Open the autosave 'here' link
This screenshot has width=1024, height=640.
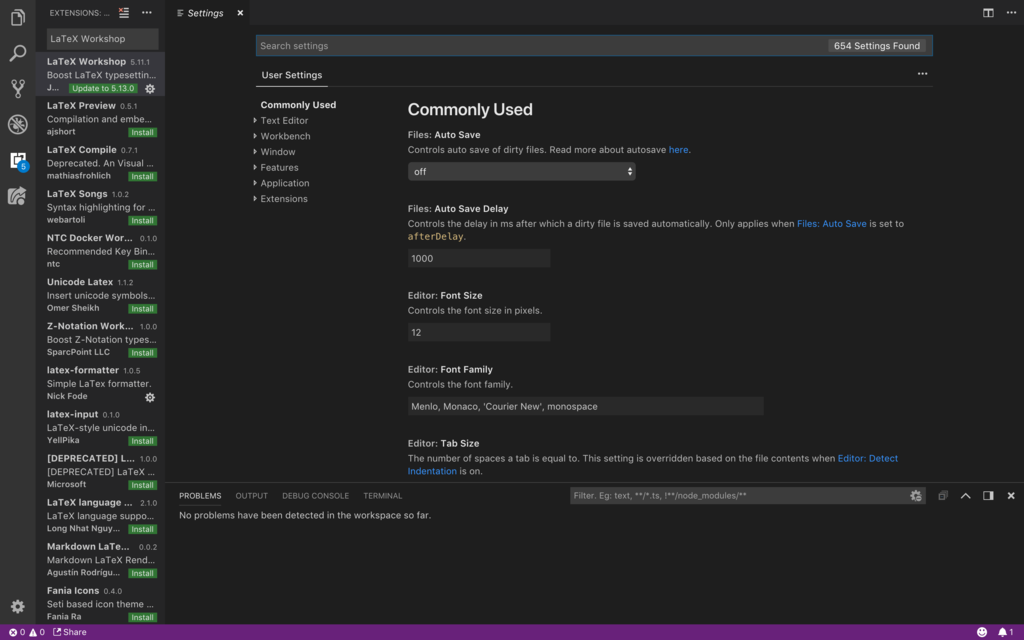[678, 150]
